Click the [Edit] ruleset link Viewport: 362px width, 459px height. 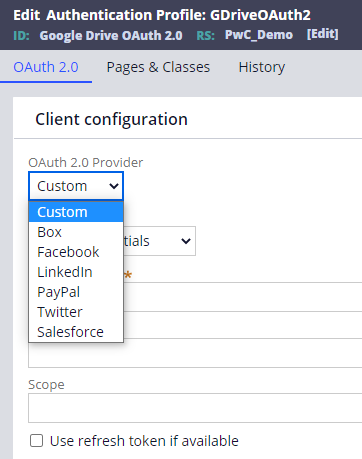[x=322, y=34]
